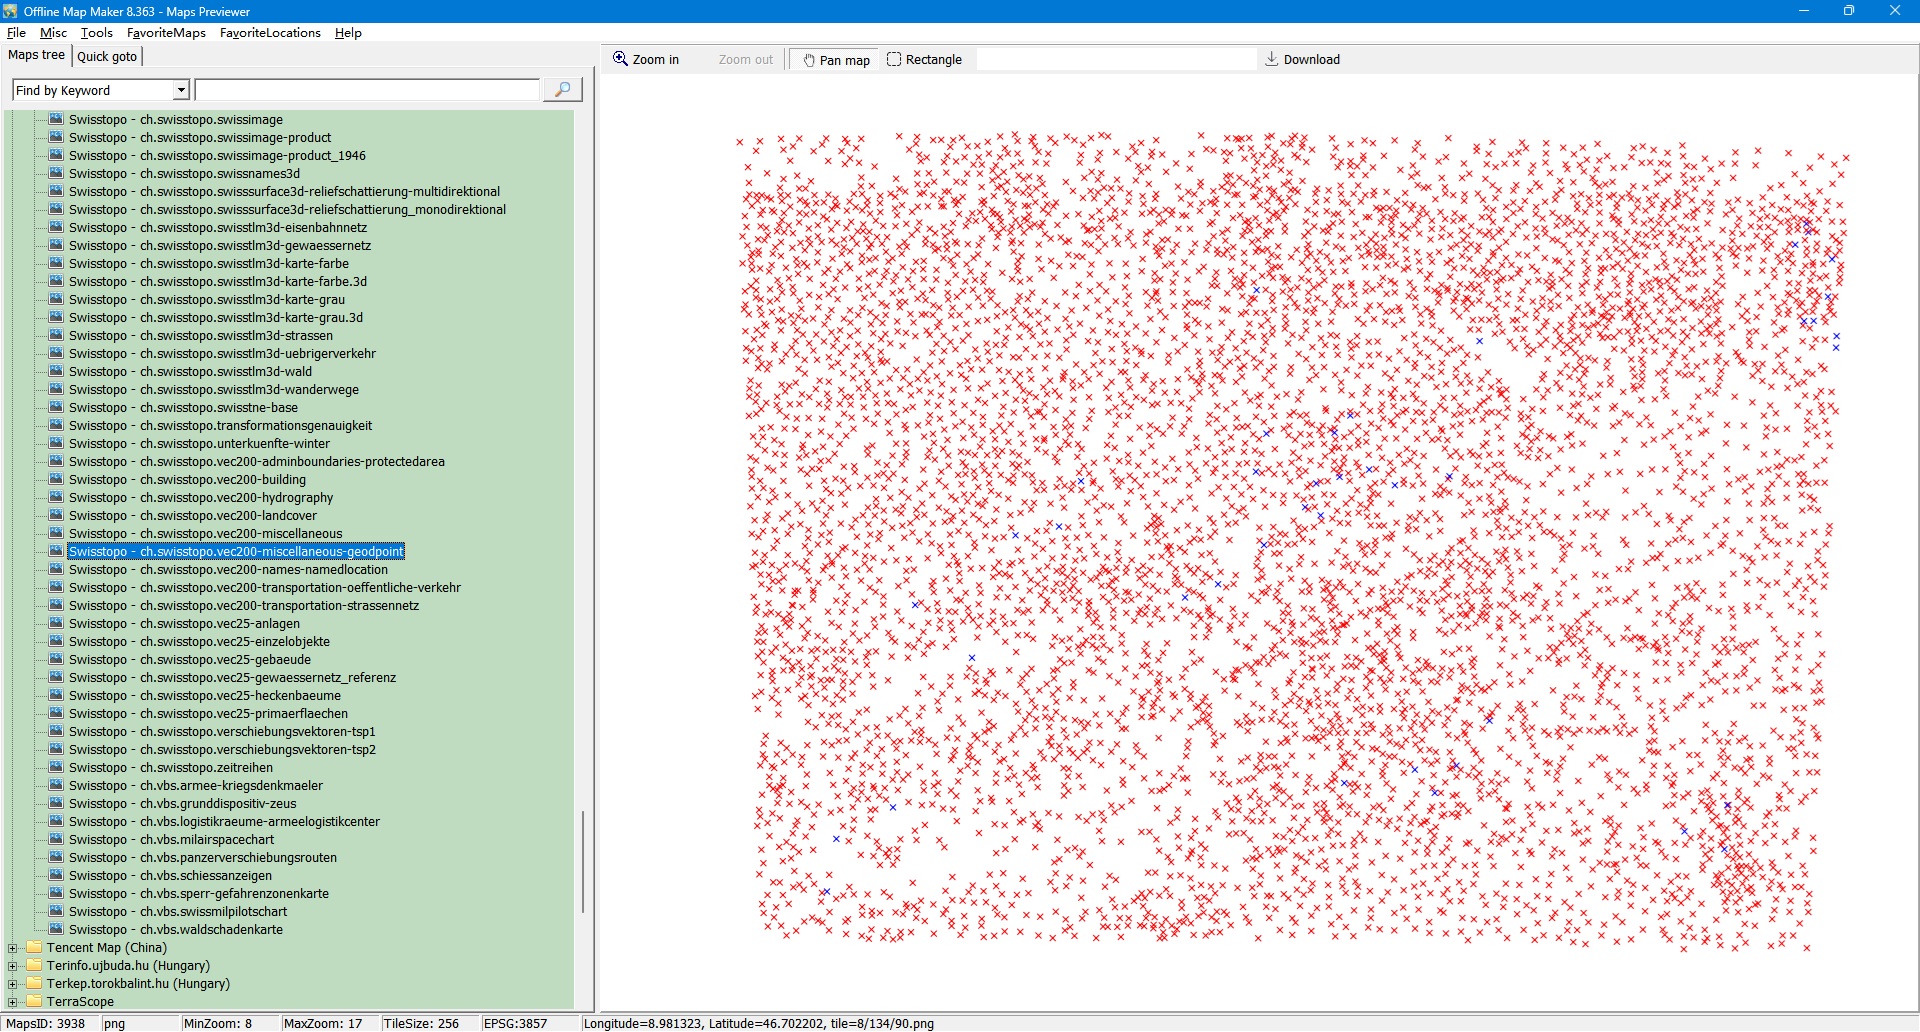Viewport: 1920px width, 1032px height.
Task: Open the FavoriteLocations menu
Action: point(270,33)
